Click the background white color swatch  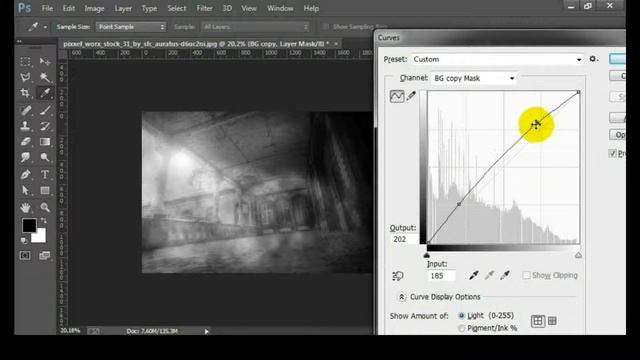pos(40,237)
